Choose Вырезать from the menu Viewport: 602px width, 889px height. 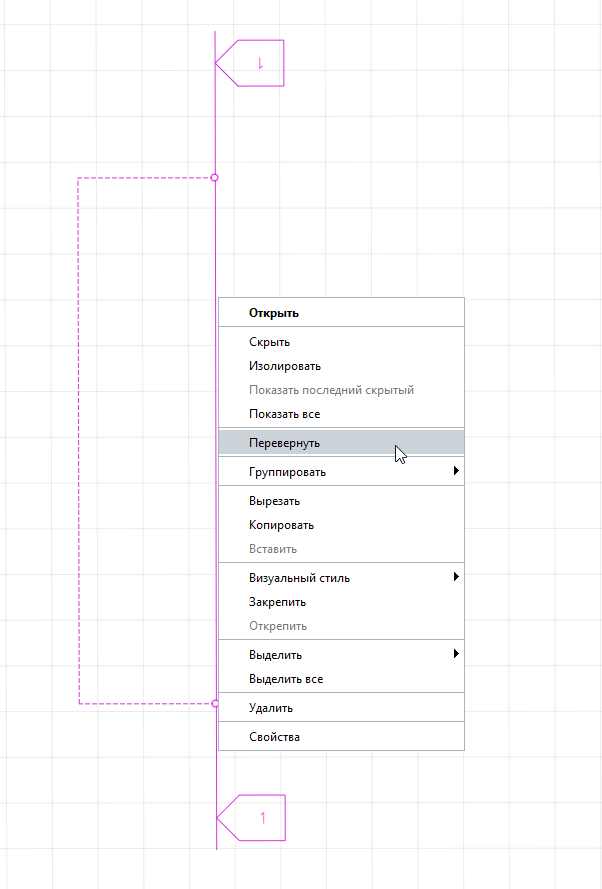[x=274, y=501]
